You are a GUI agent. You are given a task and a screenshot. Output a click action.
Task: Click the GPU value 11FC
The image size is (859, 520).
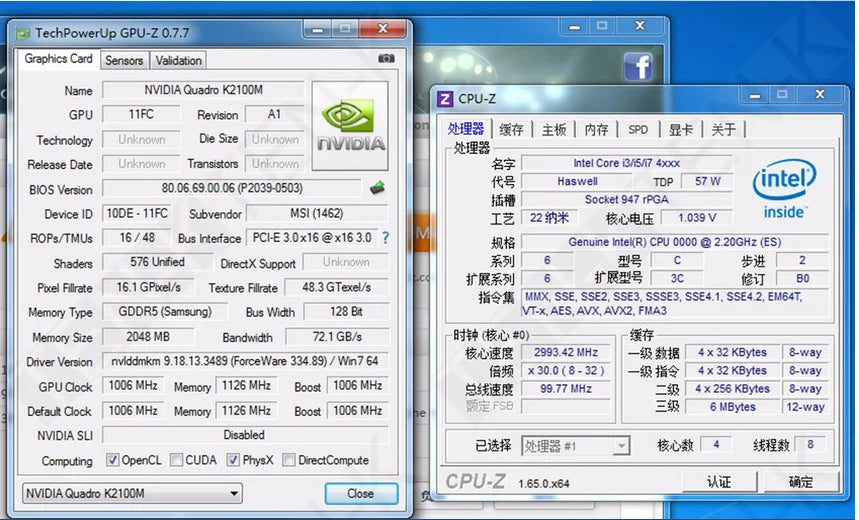(x=141, y=114)
